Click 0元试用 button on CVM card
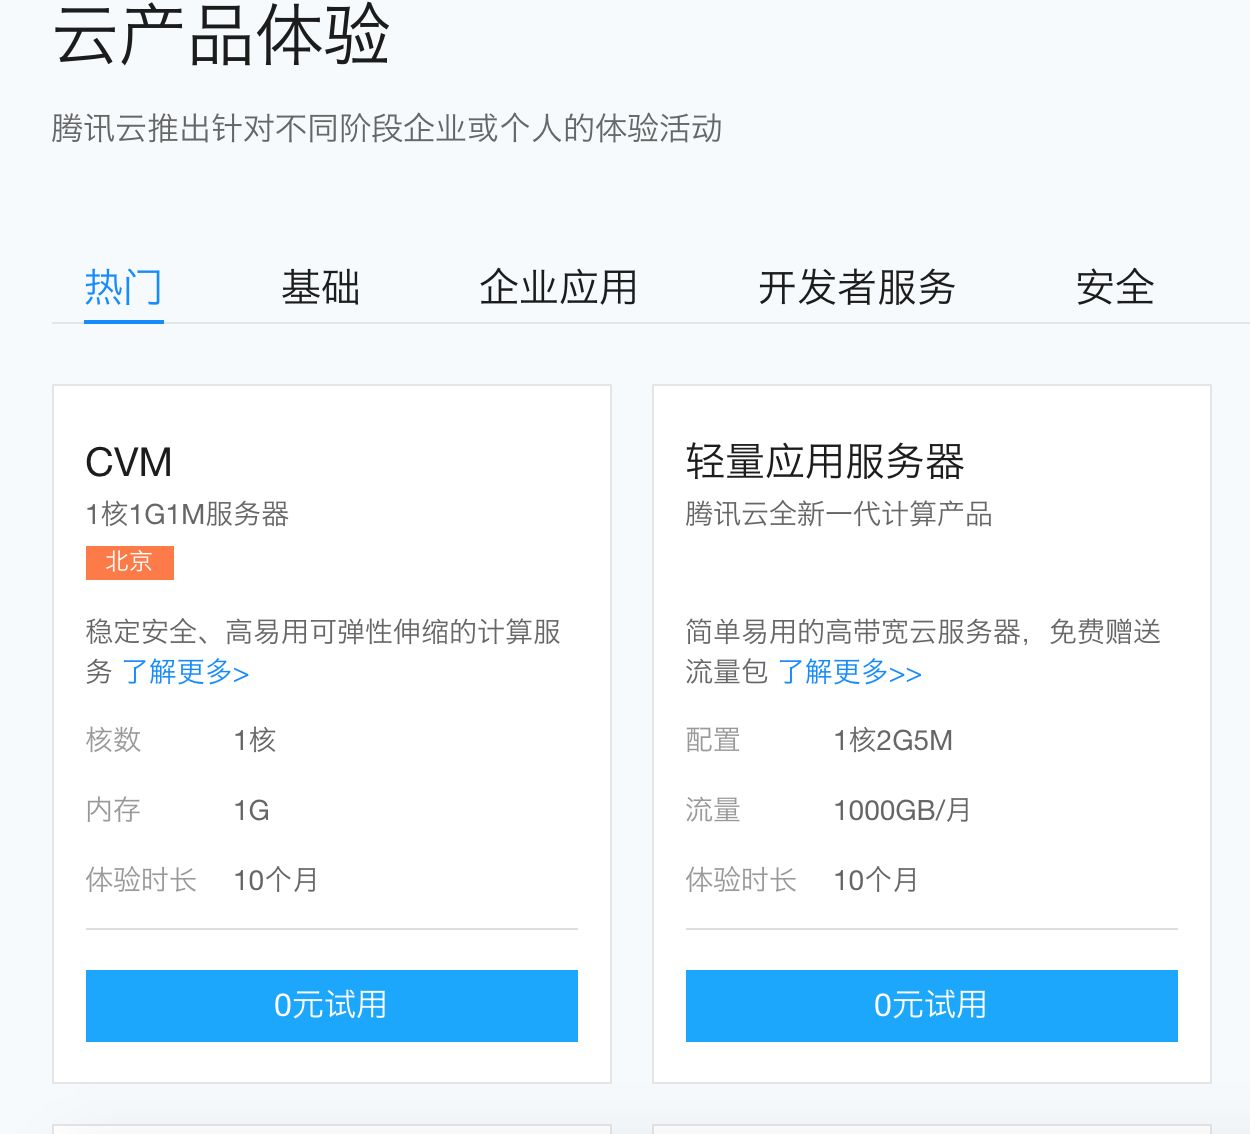The image size is (1250, 1134). pyautogui.click(x=332, y=1006)
